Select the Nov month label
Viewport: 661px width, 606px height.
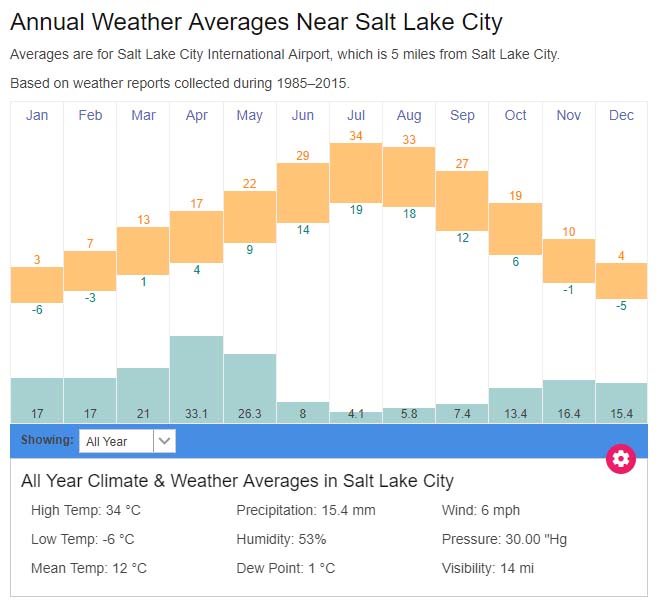pos(568,116)
